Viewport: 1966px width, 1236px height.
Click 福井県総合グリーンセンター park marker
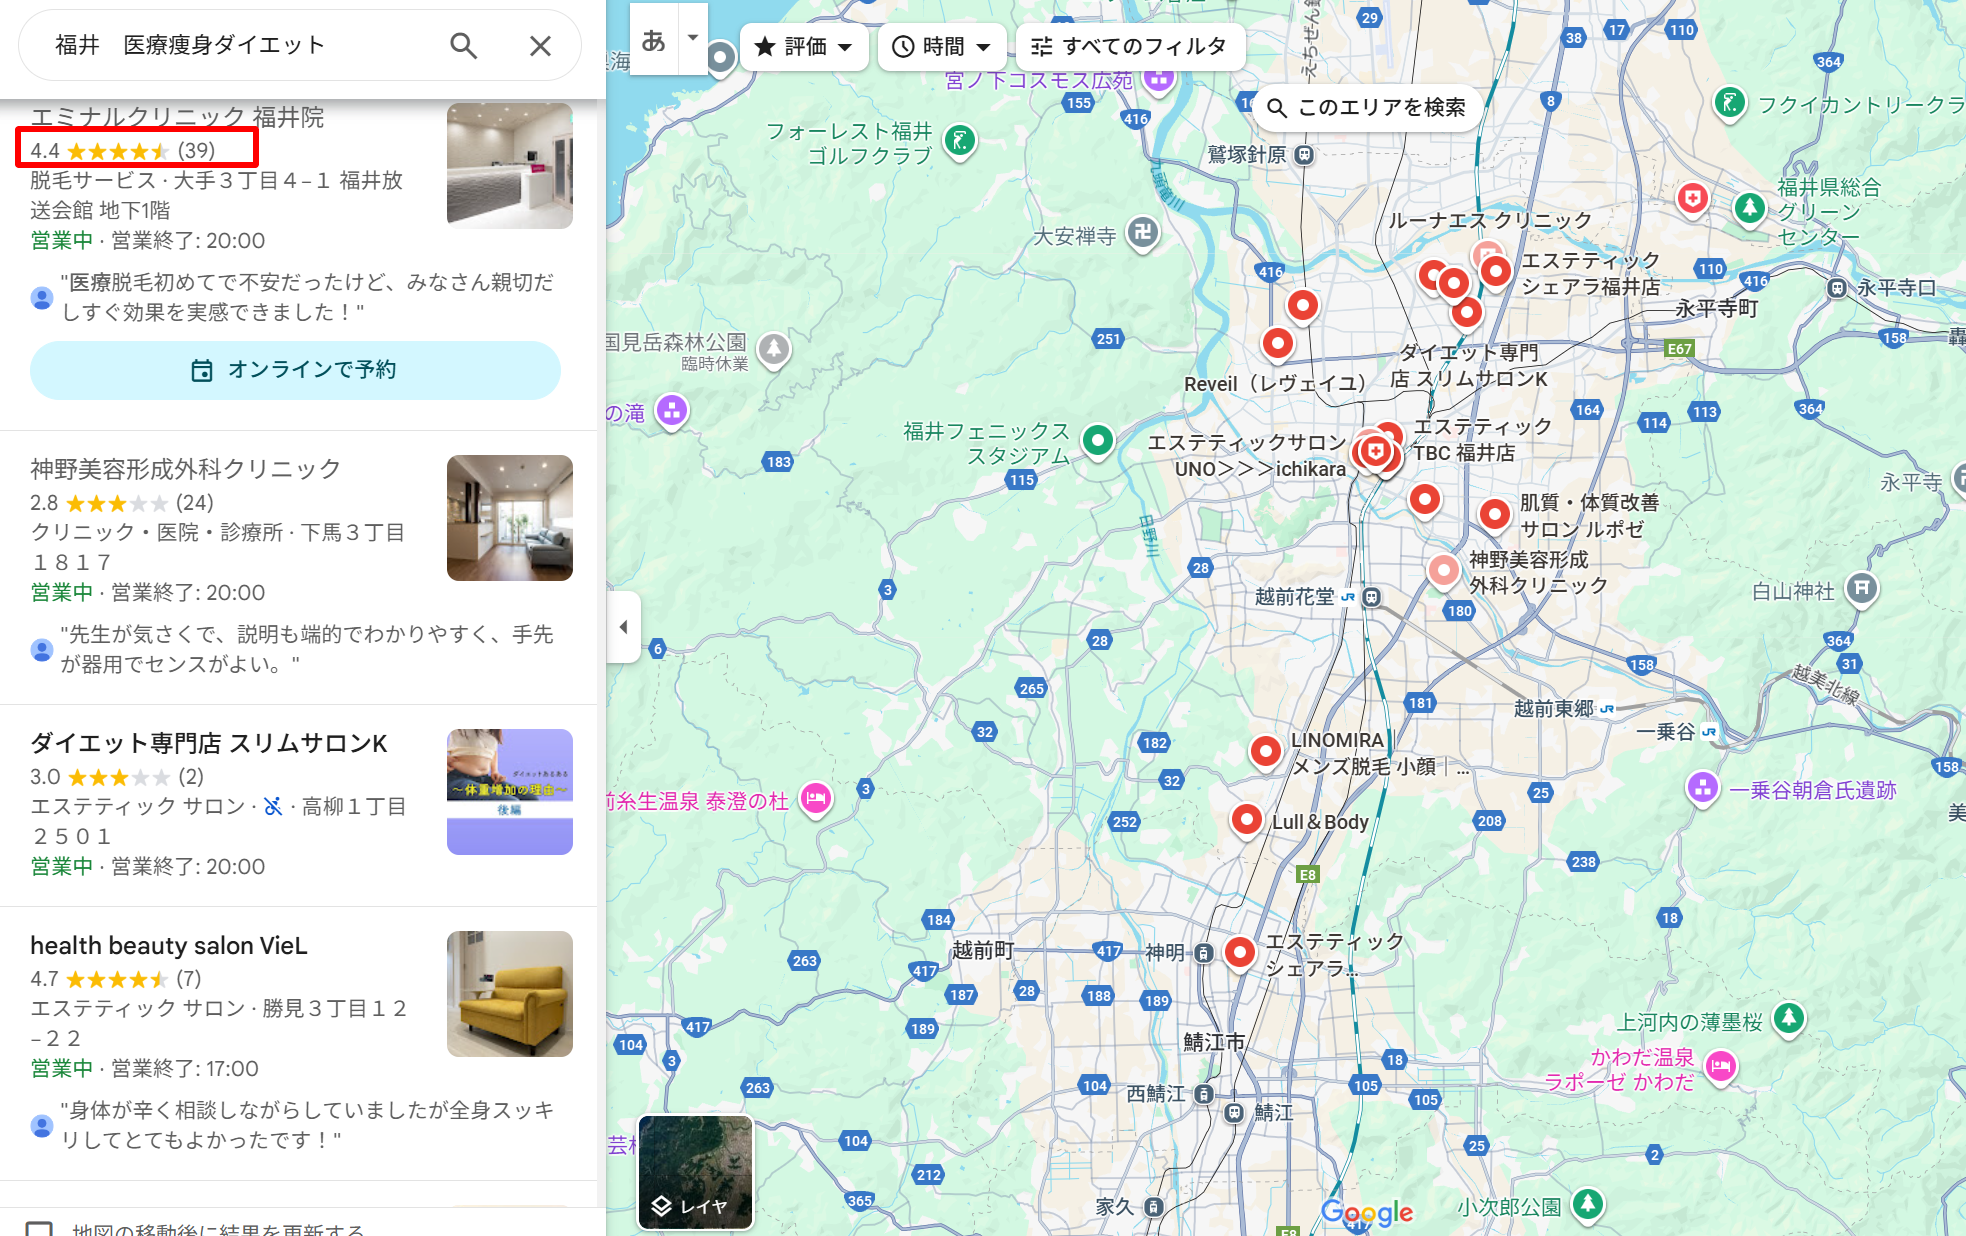1749,208
